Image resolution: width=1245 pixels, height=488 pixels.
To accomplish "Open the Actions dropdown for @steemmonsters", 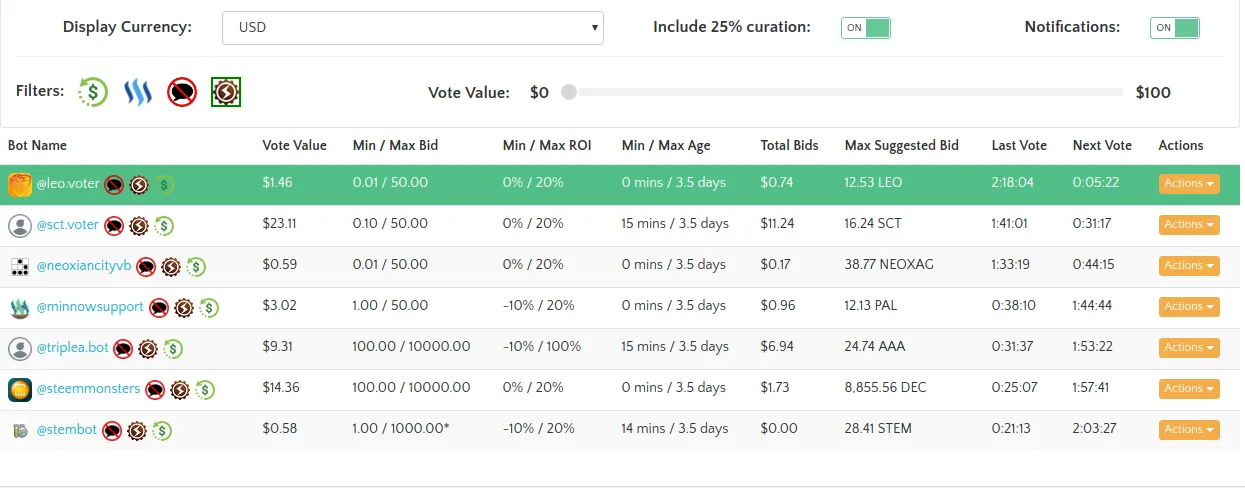I will [1189, 389].
